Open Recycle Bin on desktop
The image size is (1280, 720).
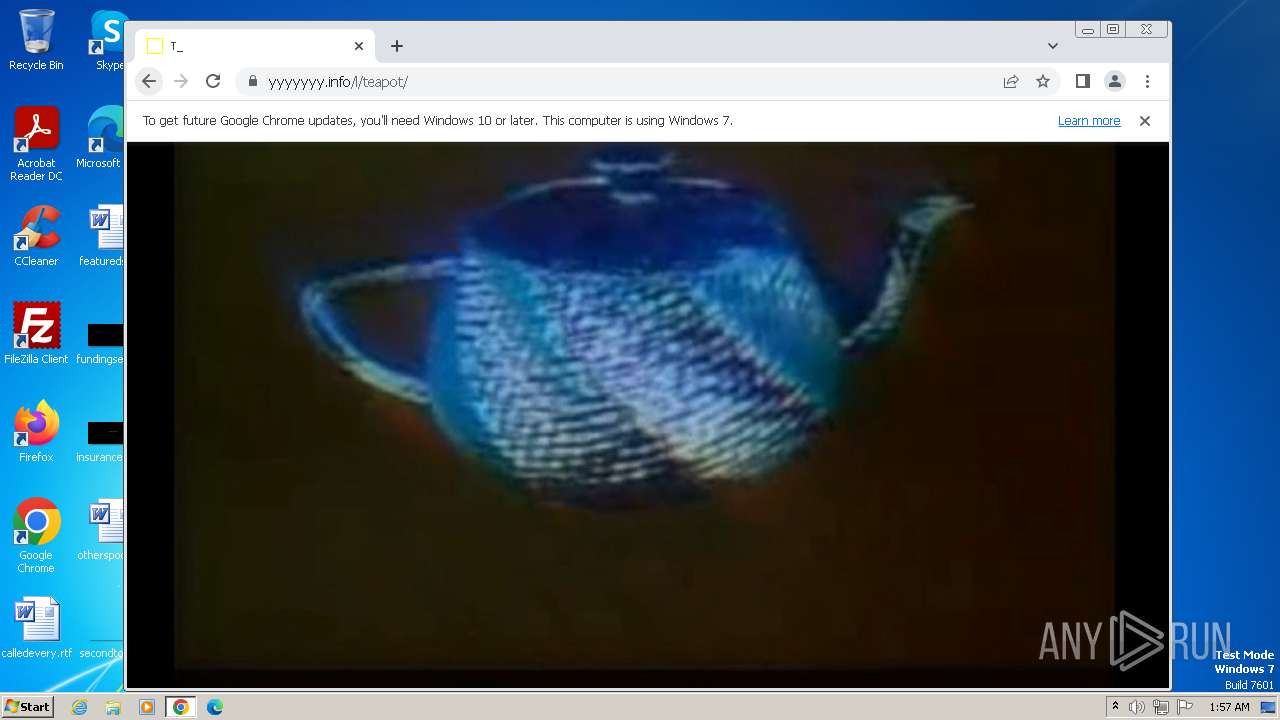(36, 40)
